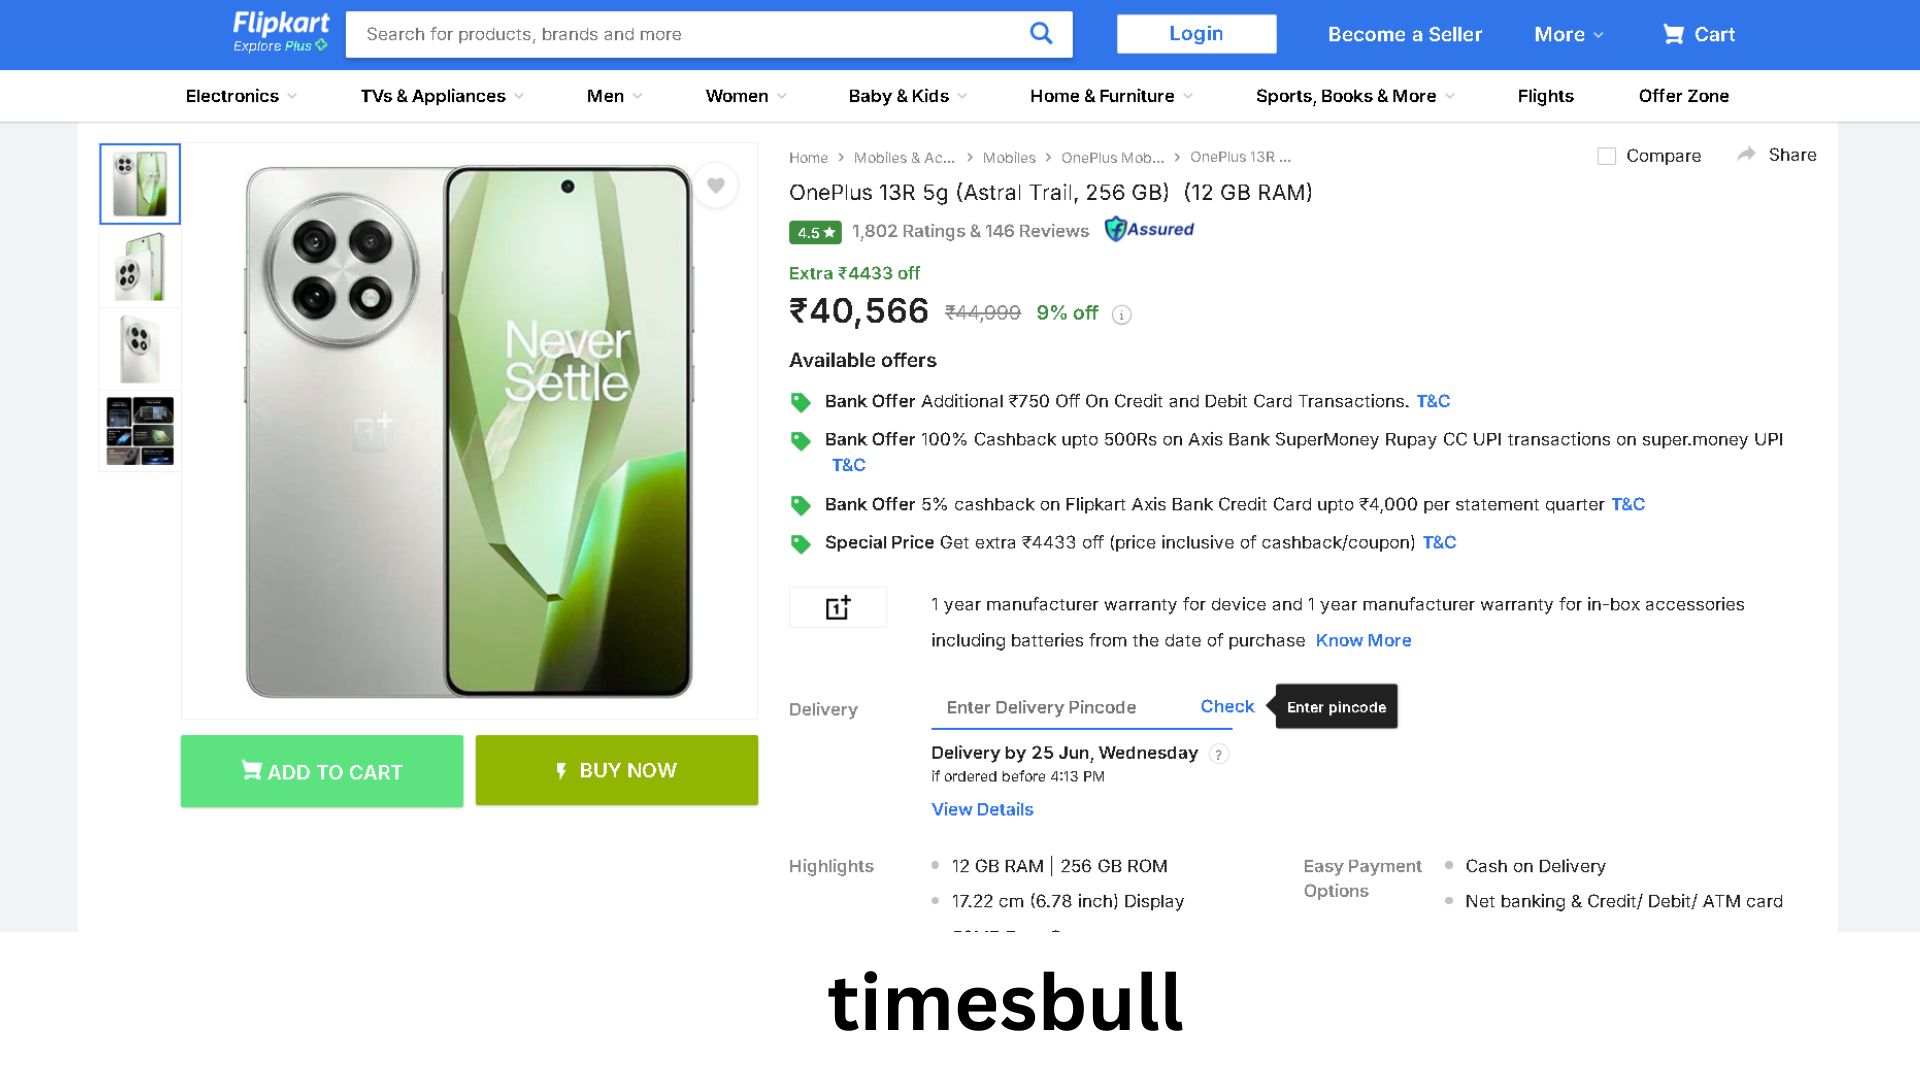Expand the Home & Furniture menu

tap(1111, 96)
